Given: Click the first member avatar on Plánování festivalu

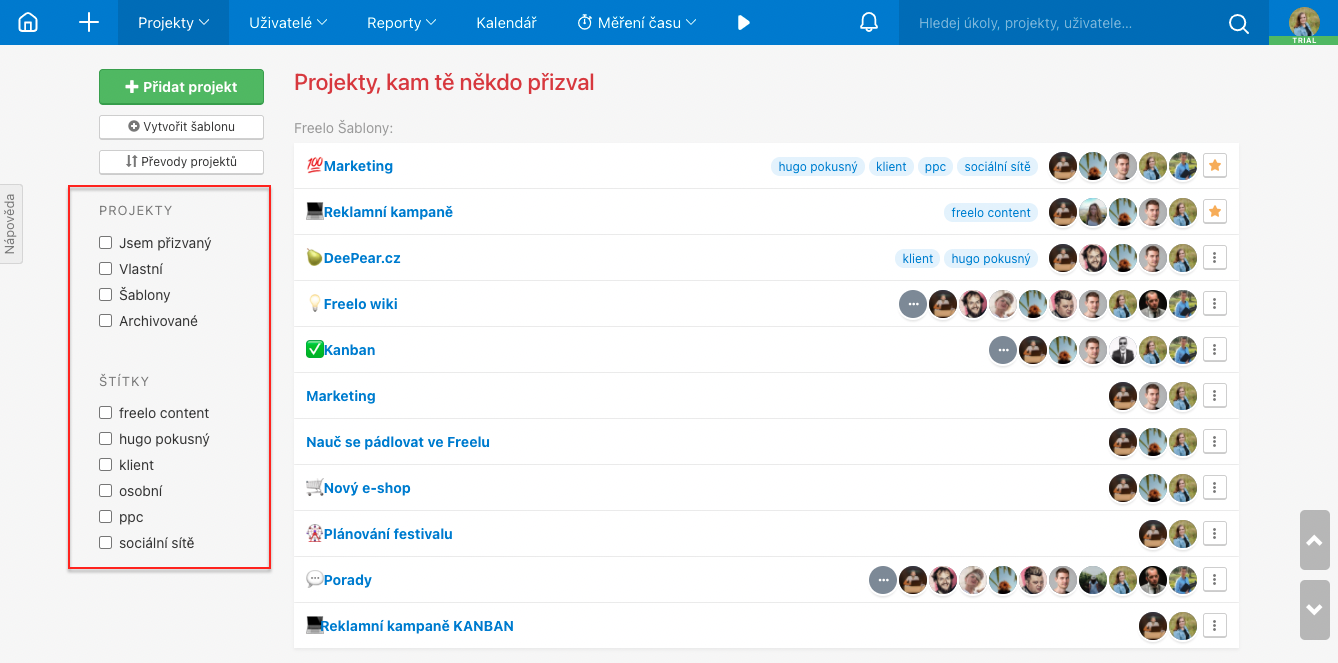Looking at the screenshot, I should pyautogui.click(x=1153, y=534).
